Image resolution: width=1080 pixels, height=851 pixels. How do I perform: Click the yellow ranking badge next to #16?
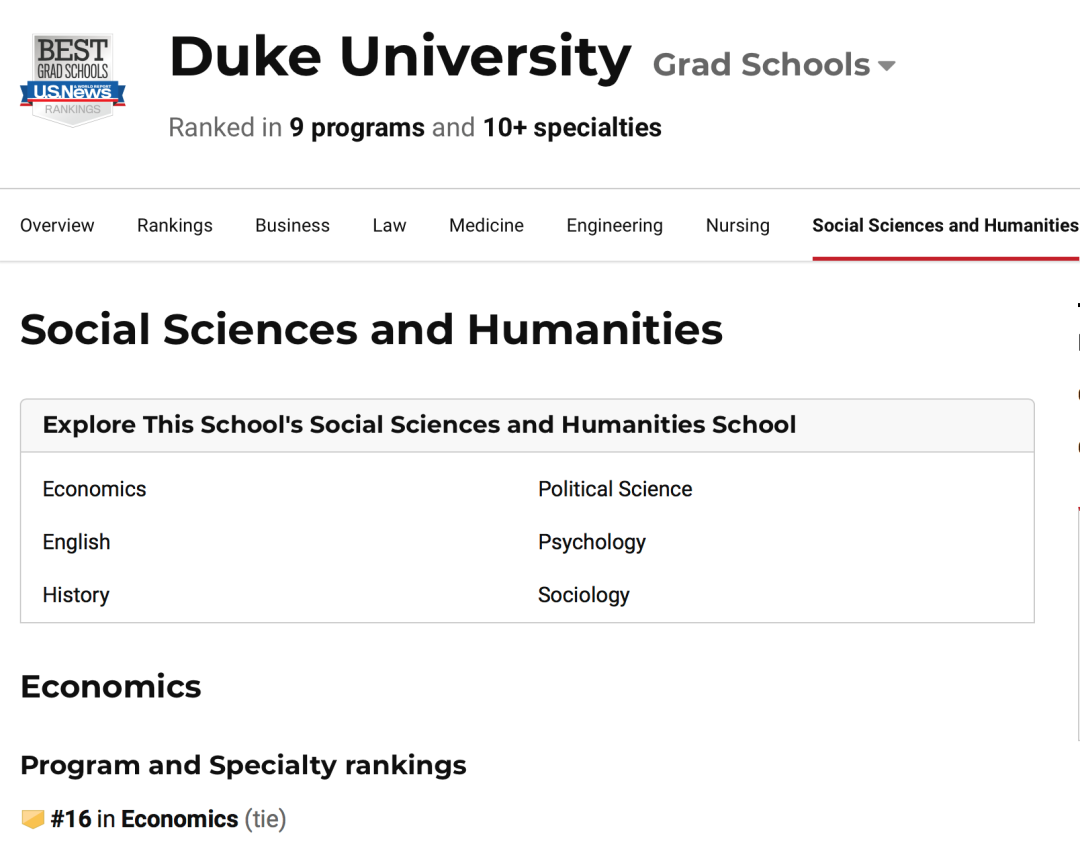point(33,819)
